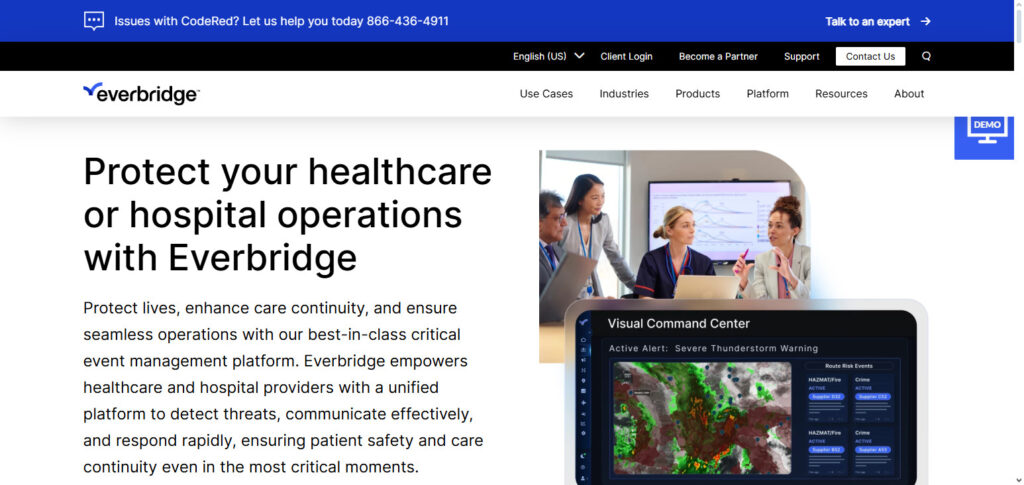Open the About menu
This screenshot has width=1024, height=485.
[x=909, y=94]
